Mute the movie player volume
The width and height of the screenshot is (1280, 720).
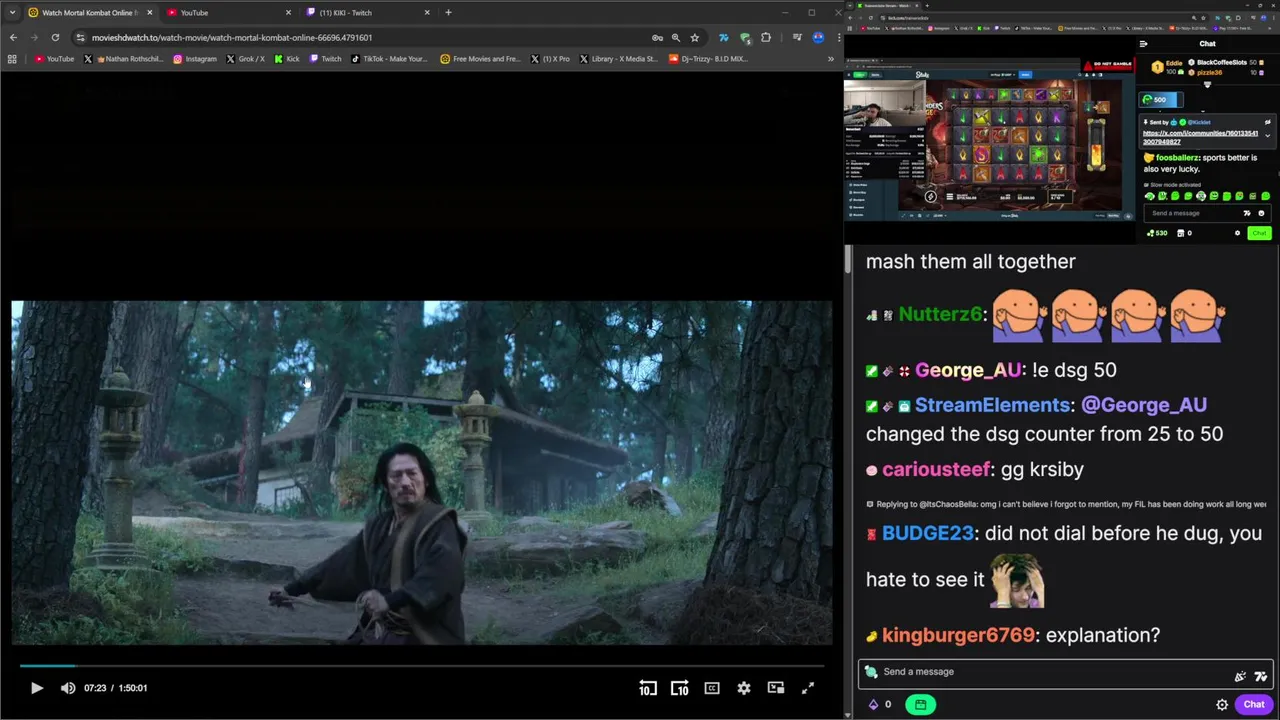pos(68,688)
